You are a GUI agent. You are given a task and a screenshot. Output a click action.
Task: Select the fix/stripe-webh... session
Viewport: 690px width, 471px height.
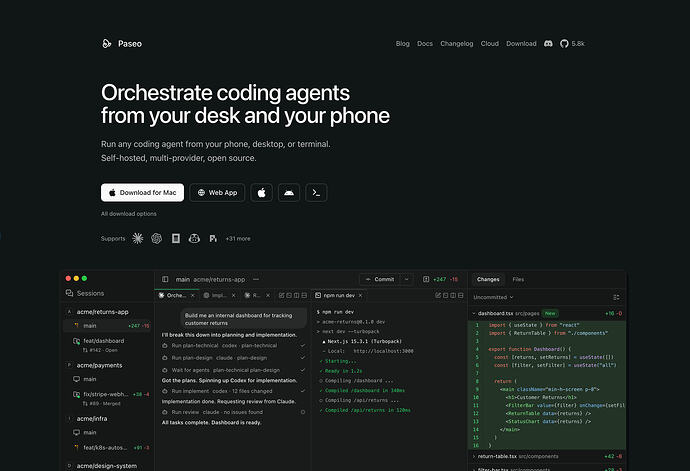108,398
